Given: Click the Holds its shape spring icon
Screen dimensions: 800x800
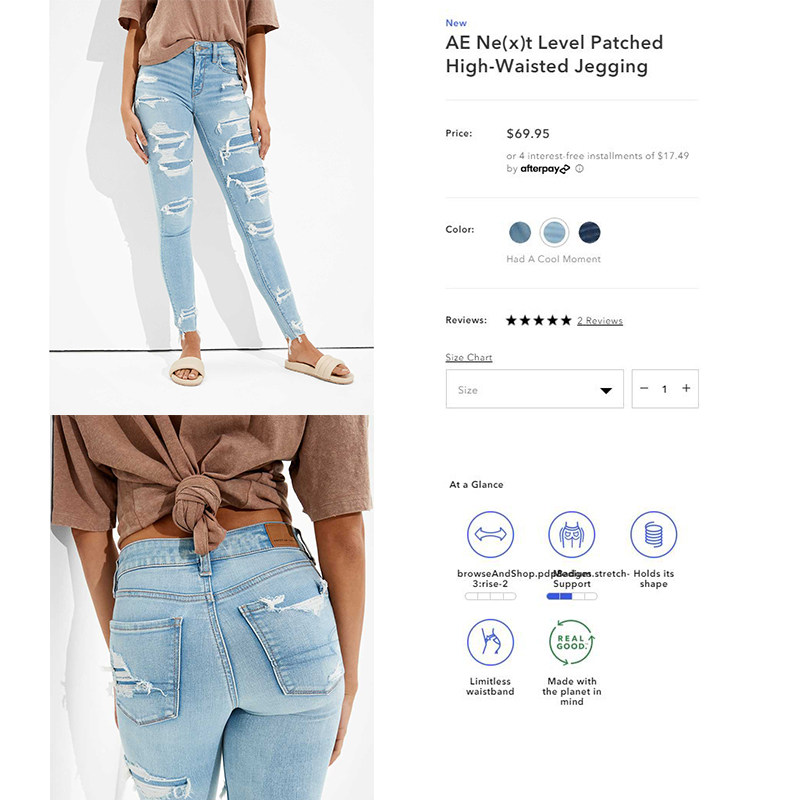Looking at the screenshot, I should (x=654, y=534).
